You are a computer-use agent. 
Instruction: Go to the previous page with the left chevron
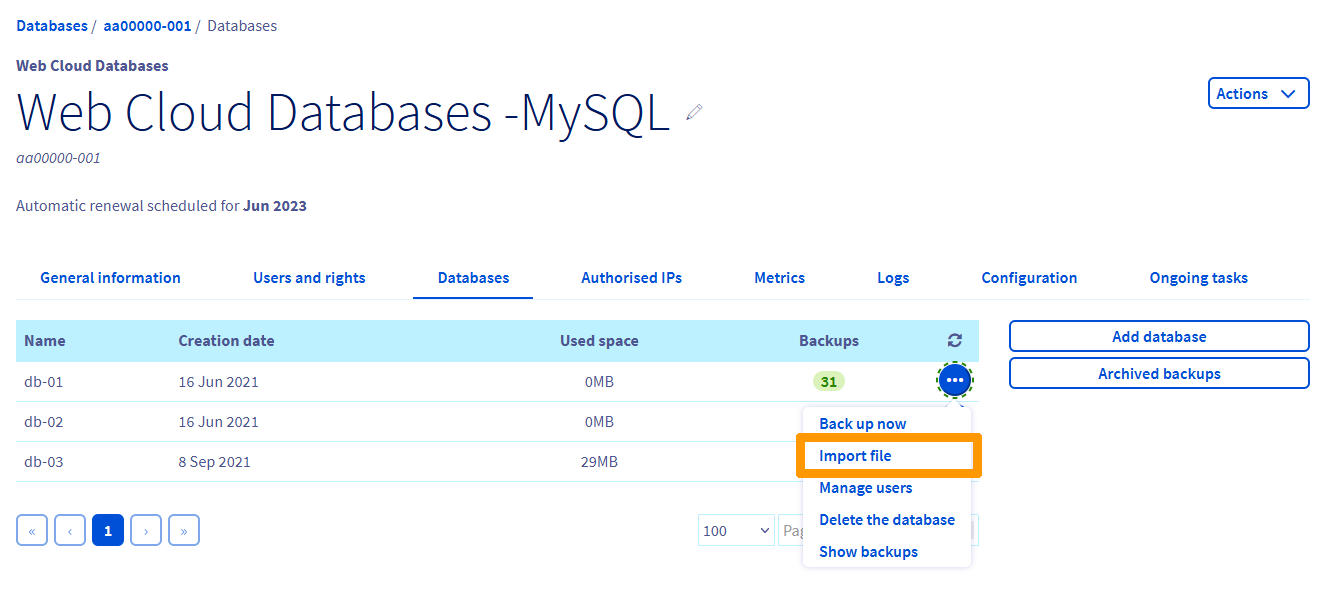[69, 529]
